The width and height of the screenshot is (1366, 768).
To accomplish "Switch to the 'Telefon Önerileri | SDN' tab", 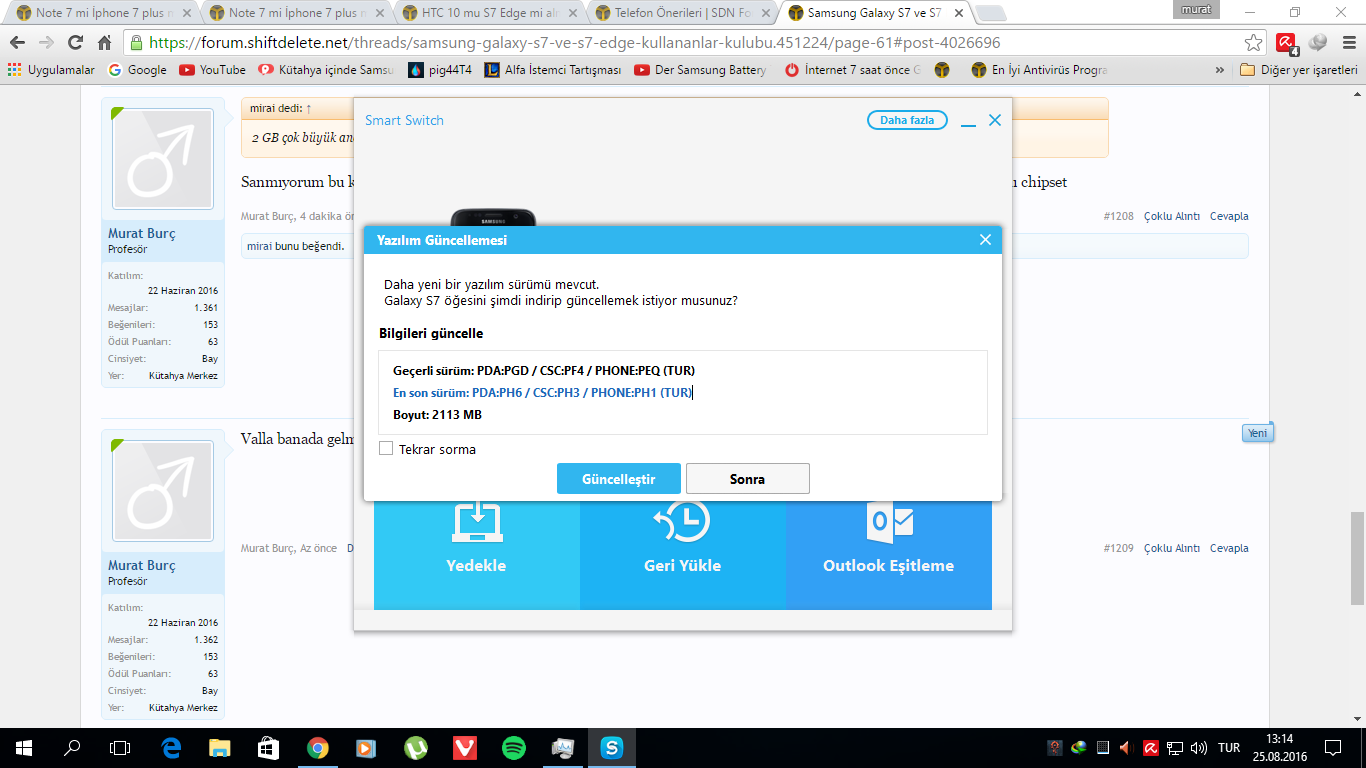I will pyautogui.click(x=684, y=13).
